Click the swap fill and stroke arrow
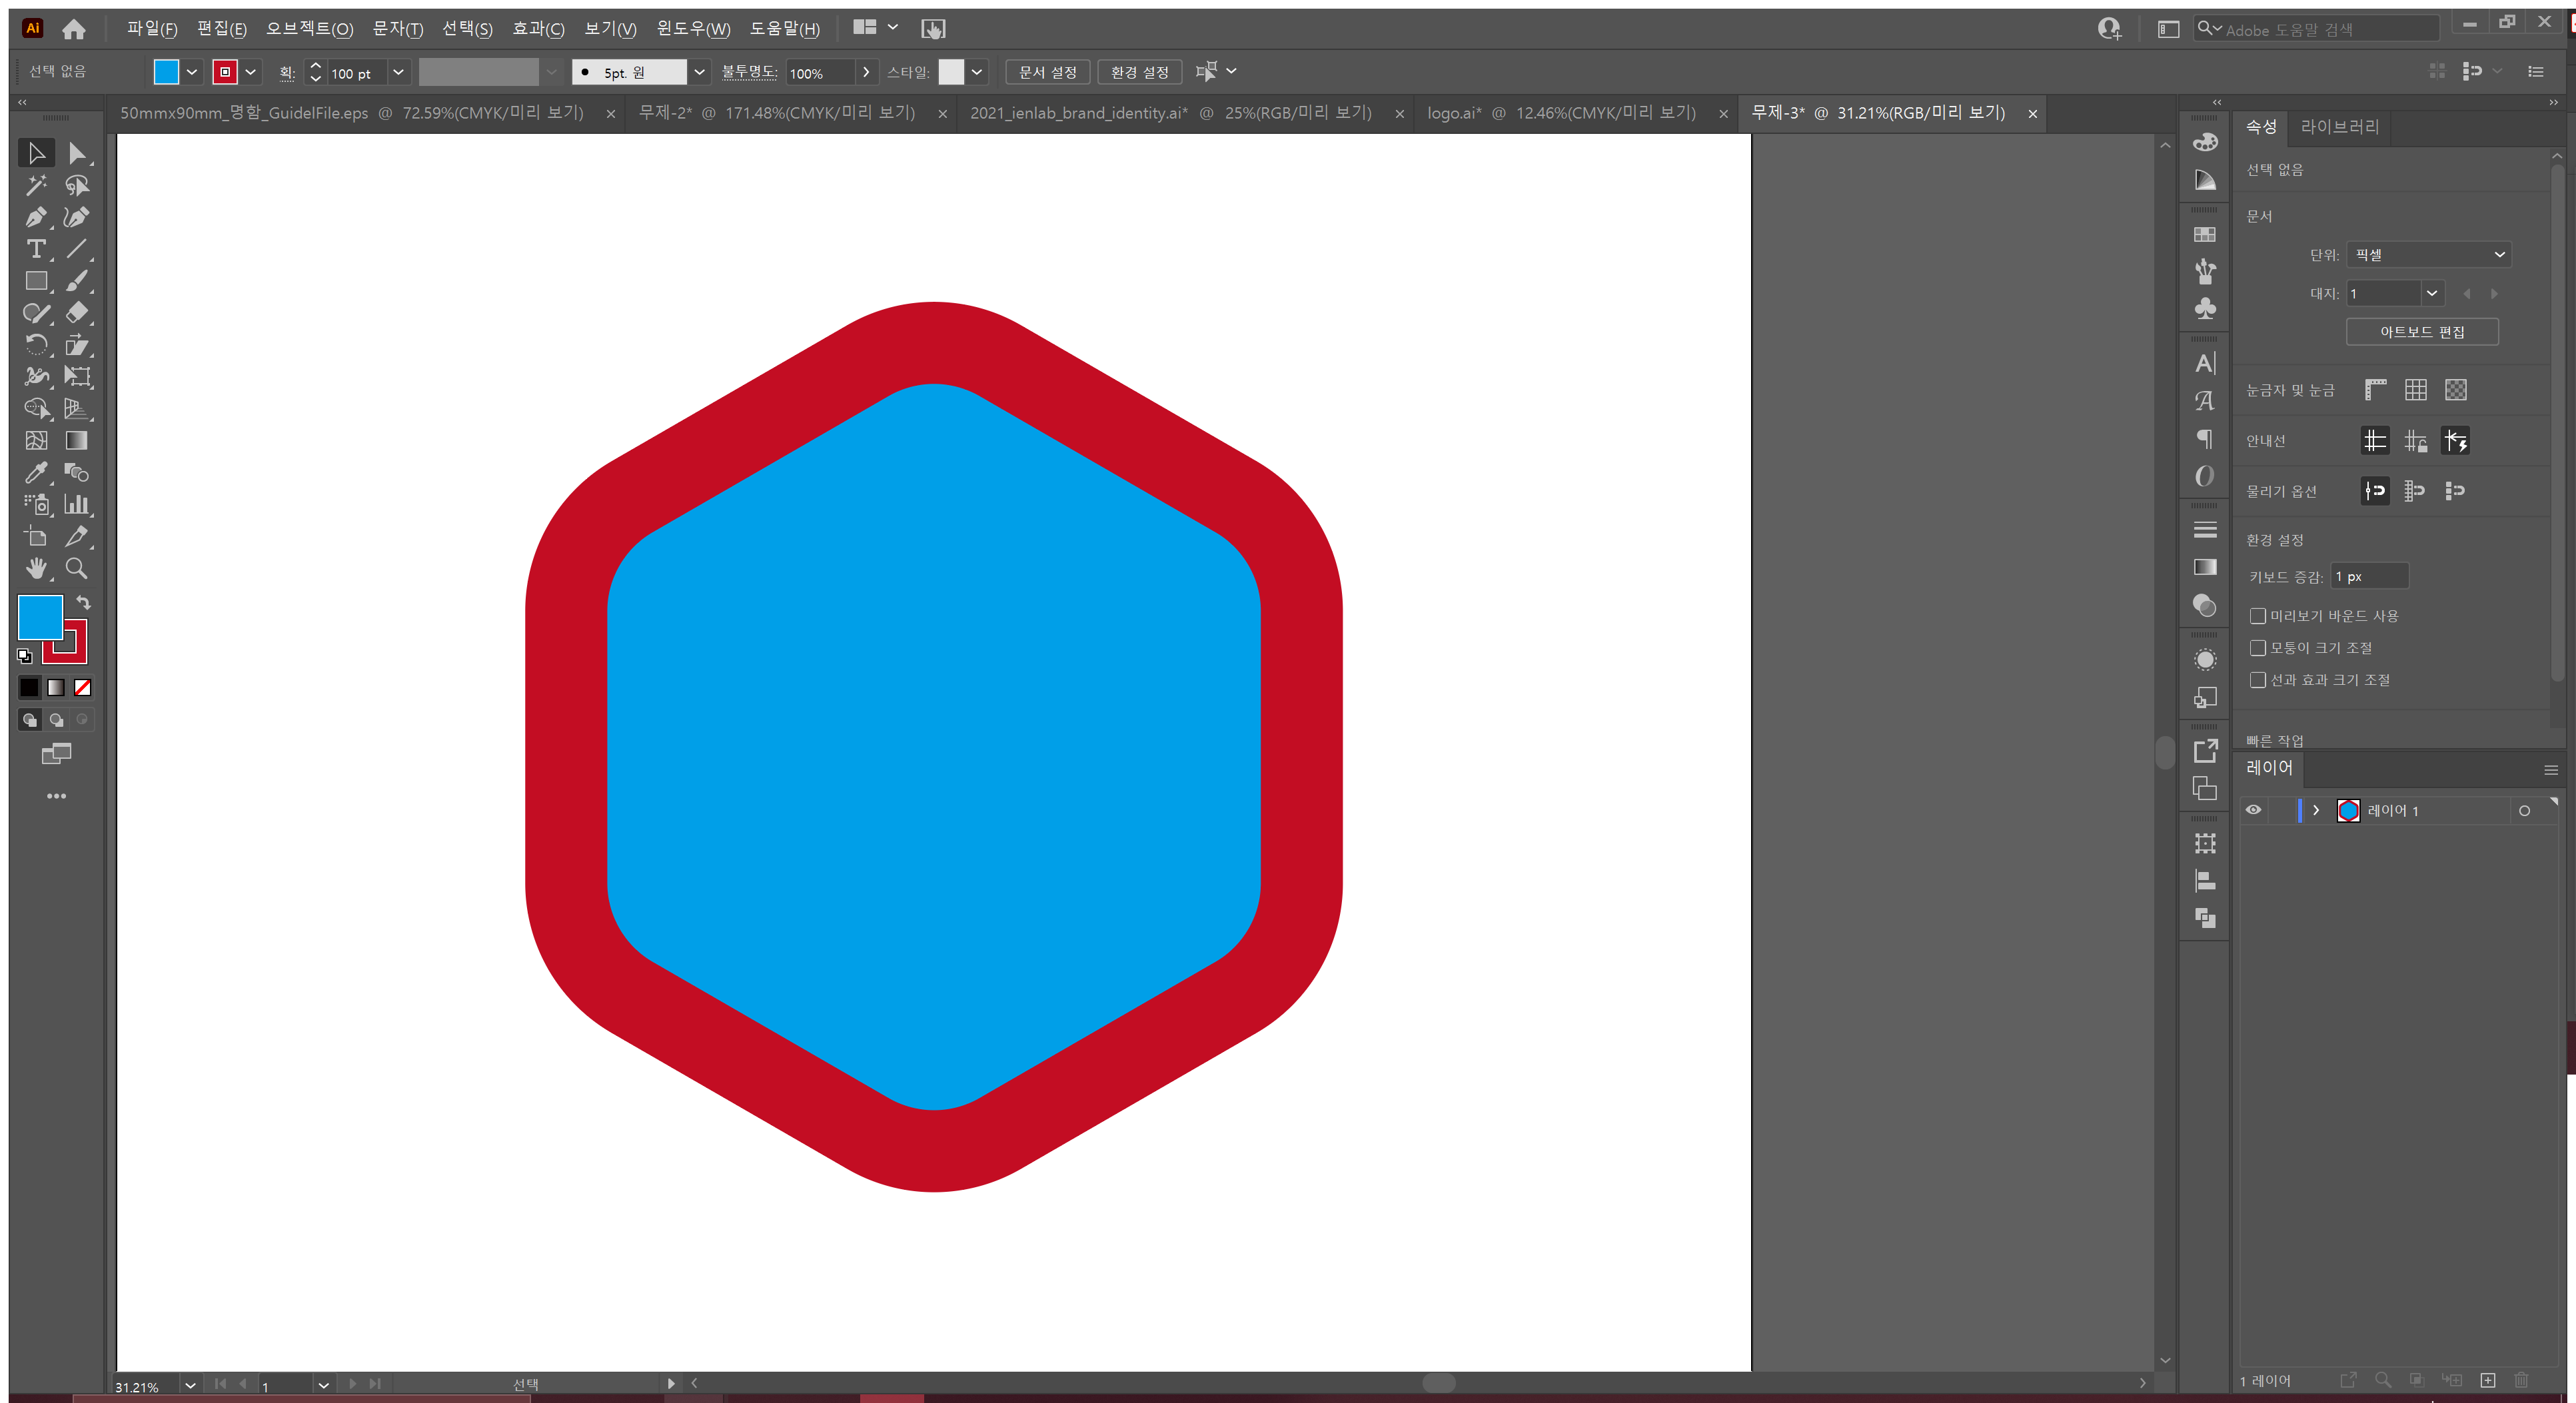 point(84,603)
